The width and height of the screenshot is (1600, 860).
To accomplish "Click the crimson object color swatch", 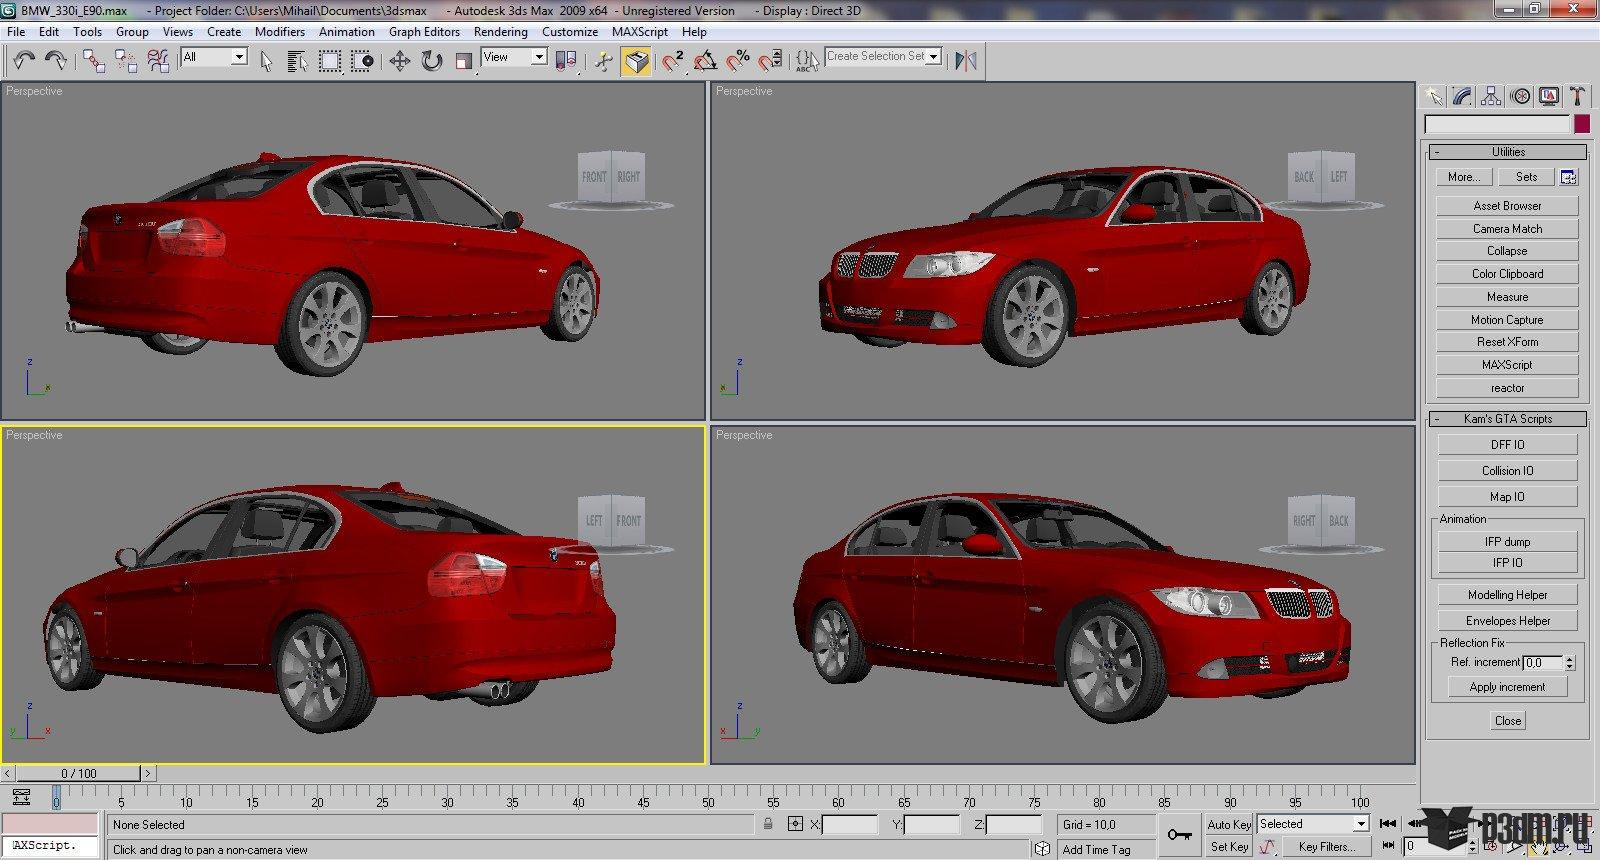I will [x=1581, y=124].
